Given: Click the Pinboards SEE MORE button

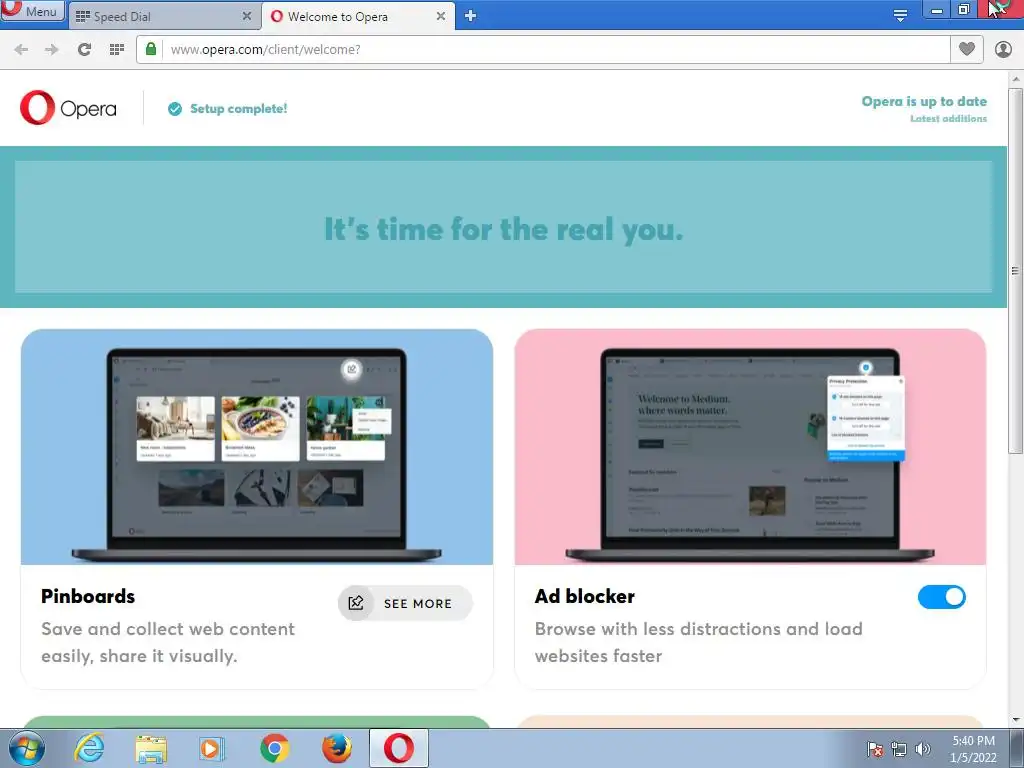Looking at the screenshot, I should click(x=405, y=603).
